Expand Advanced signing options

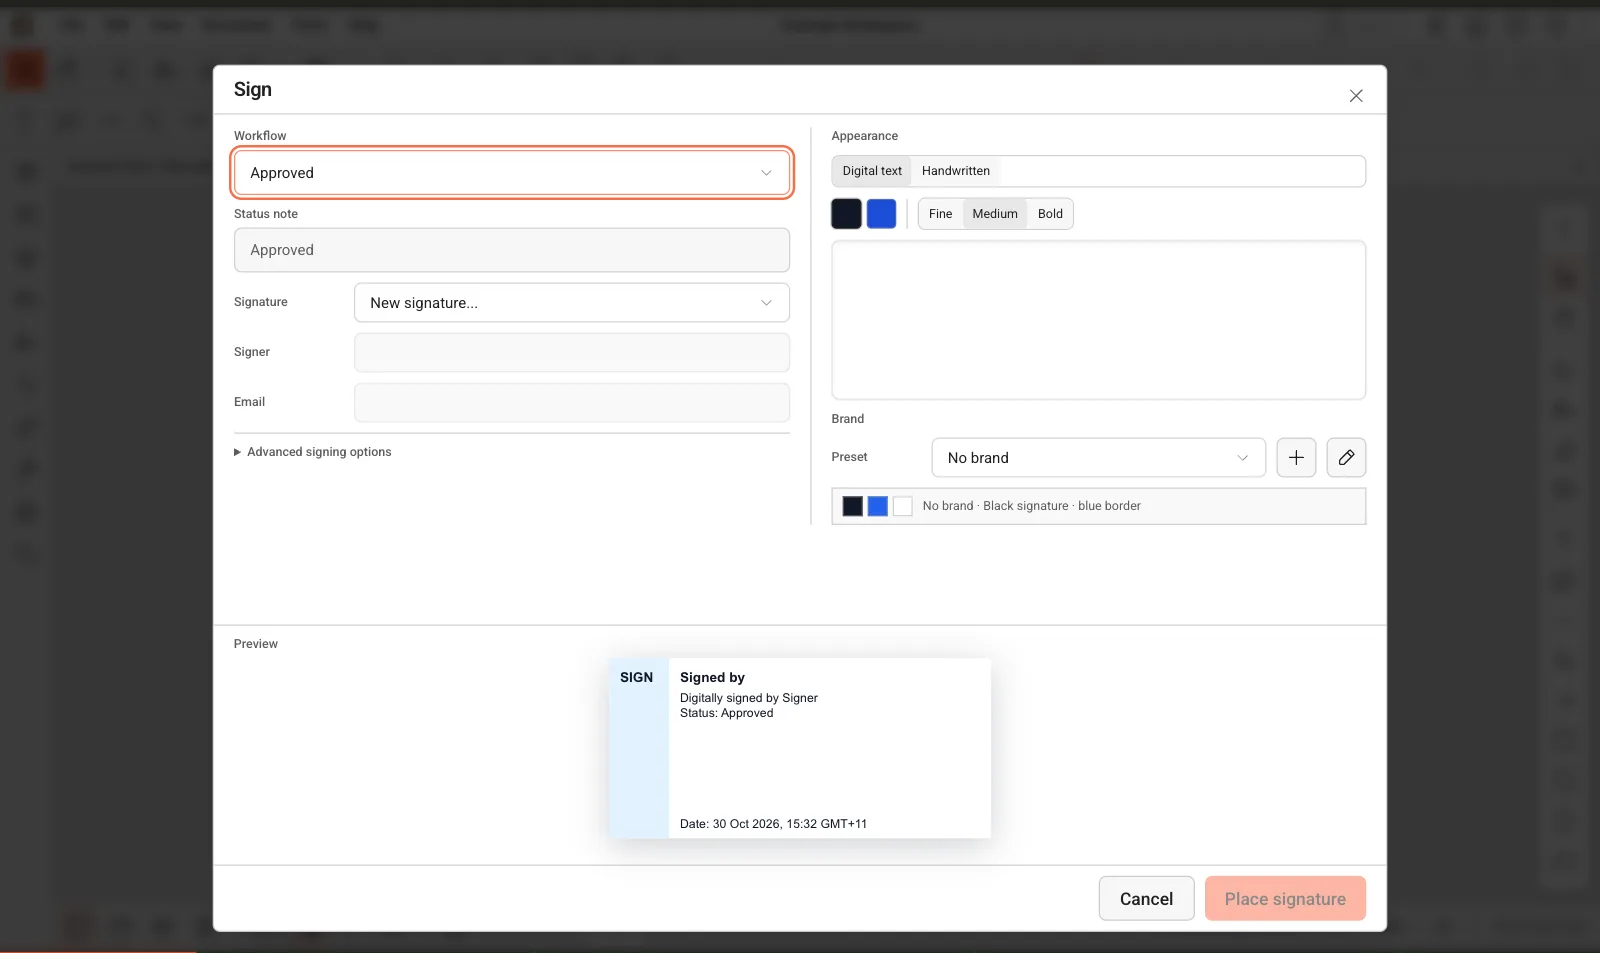312,452
